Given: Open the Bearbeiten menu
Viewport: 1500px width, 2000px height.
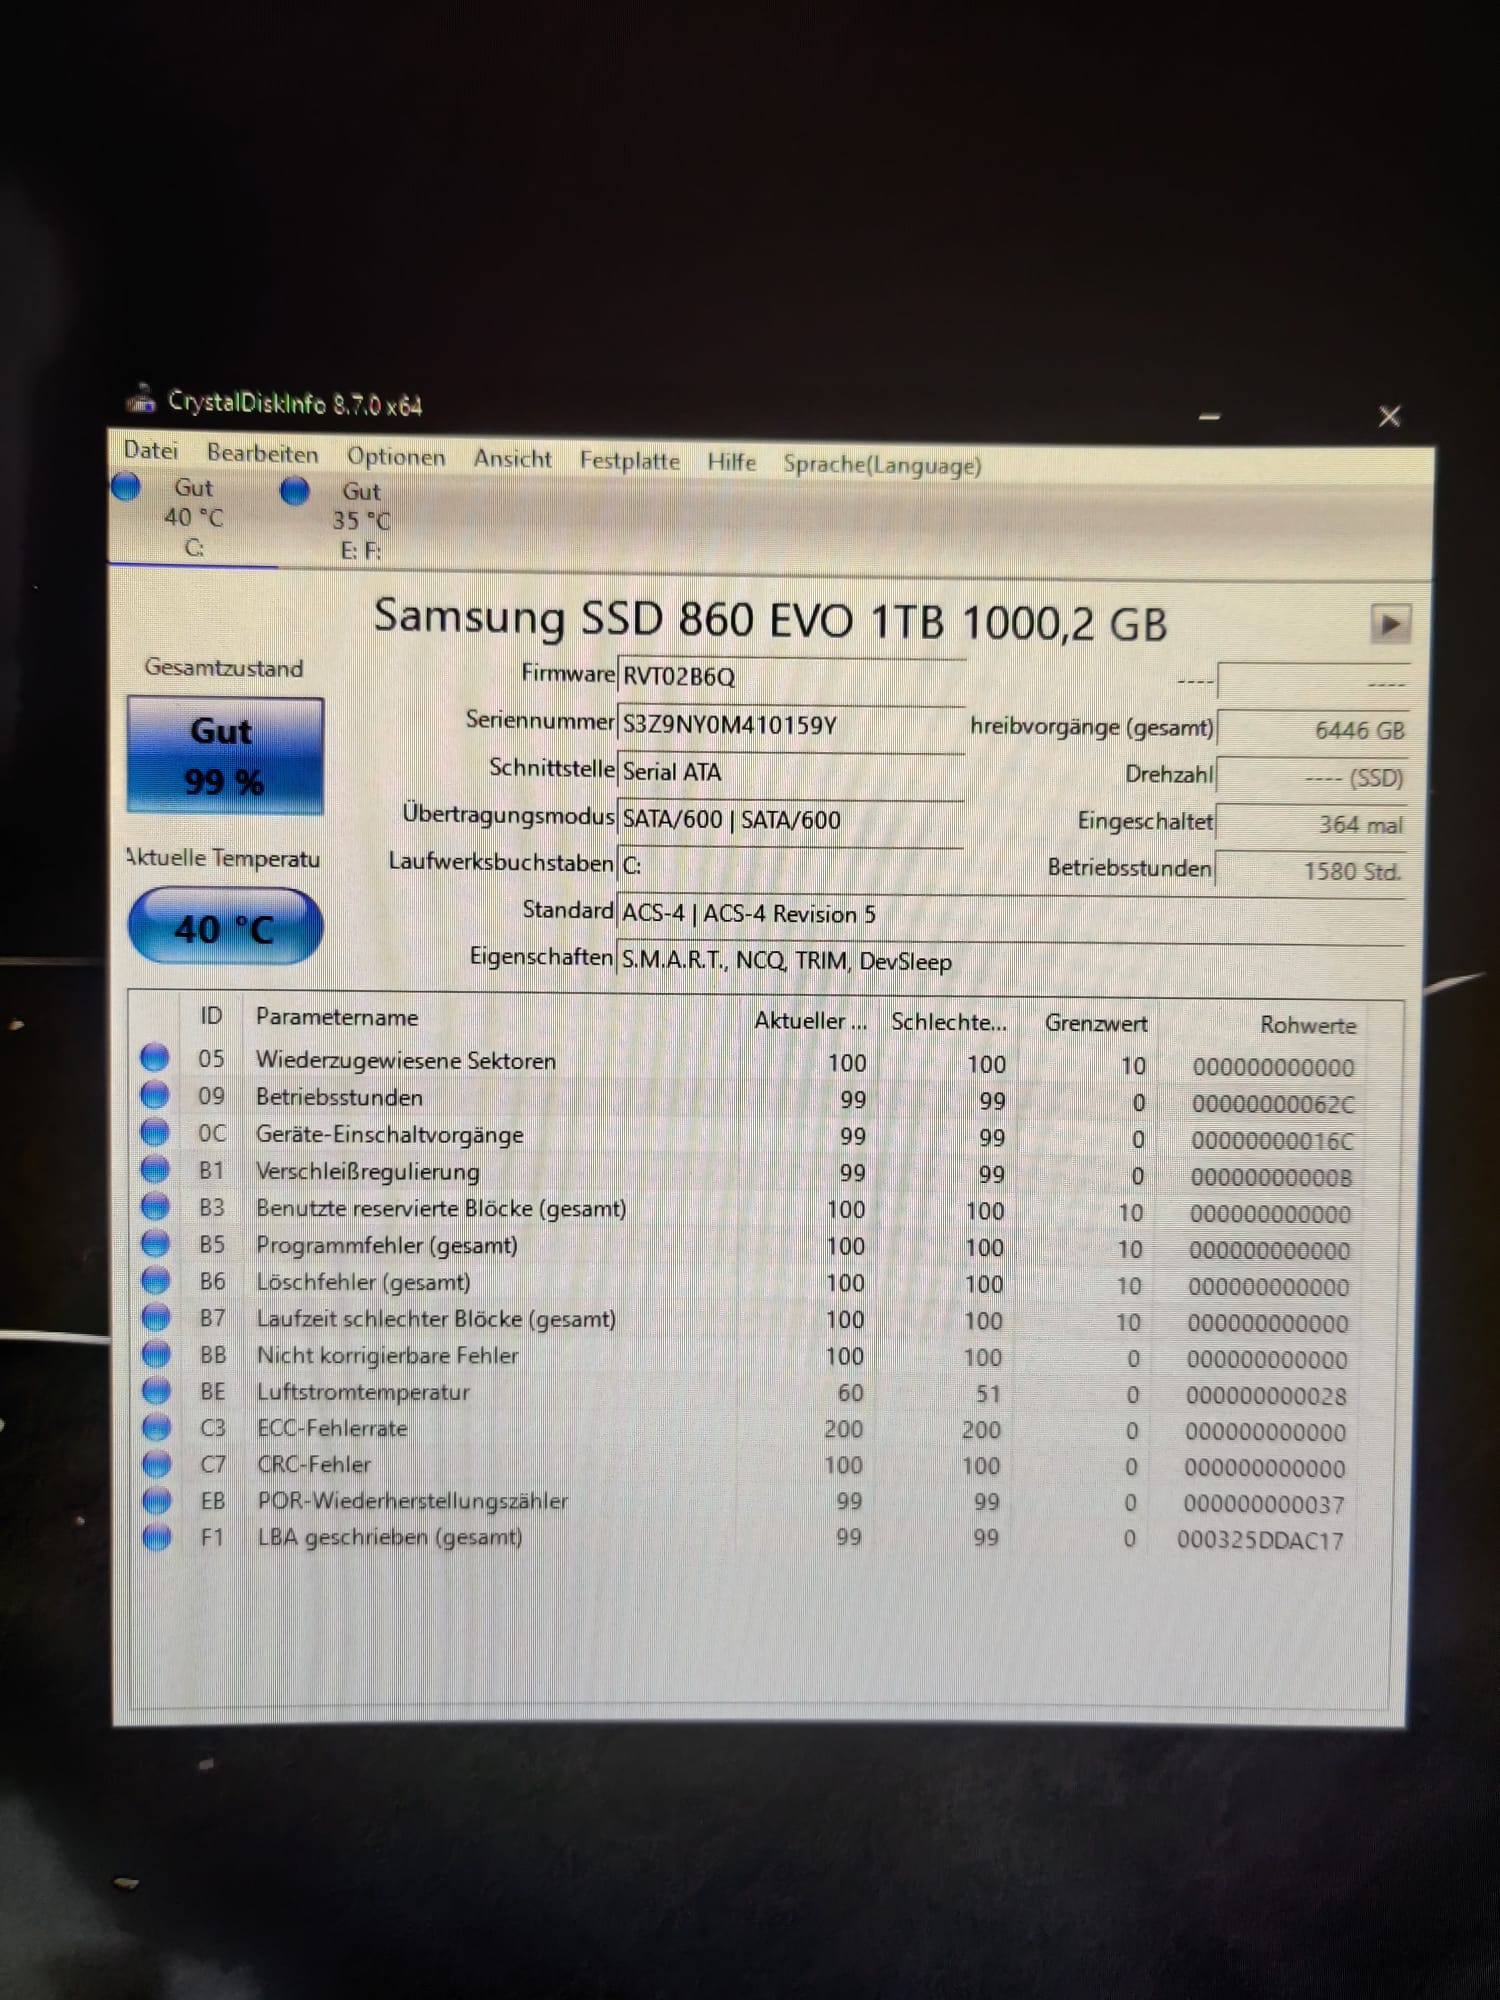Looking at the screenshot, I should coord(262,454).
